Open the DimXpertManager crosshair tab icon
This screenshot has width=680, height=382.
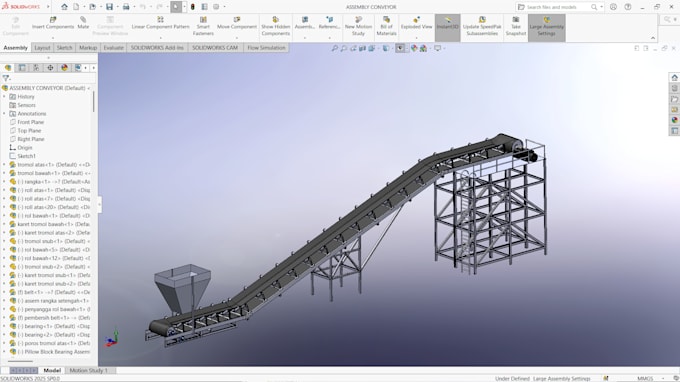(x=50, y=68)
